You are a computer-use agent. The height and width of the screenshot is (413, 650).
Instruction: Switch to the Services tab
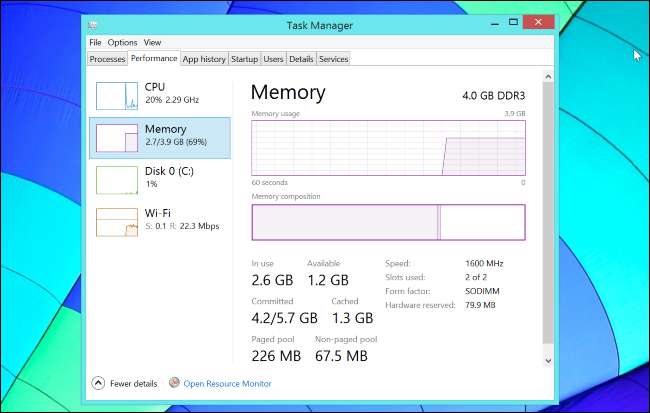point(333,59)
